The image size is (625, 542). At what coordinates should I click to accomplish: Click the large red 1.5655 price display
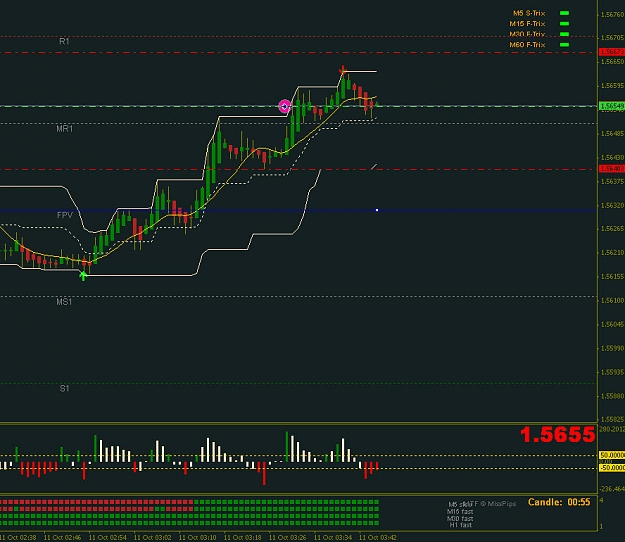(557, 435)
